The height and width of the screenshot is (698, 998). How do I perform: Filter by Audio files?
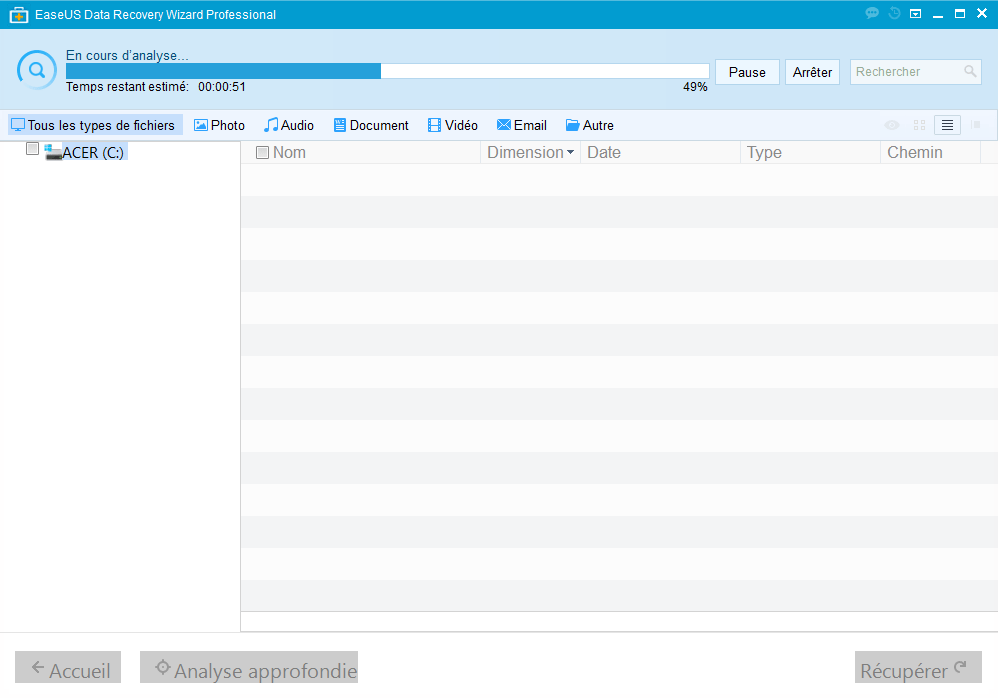tap(289, 125)
